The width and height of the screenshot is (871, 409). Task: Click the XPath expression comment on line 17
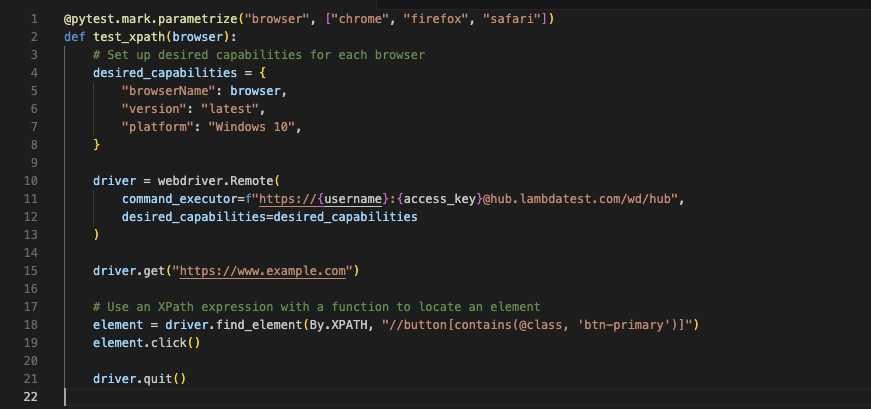coord(317,307)
